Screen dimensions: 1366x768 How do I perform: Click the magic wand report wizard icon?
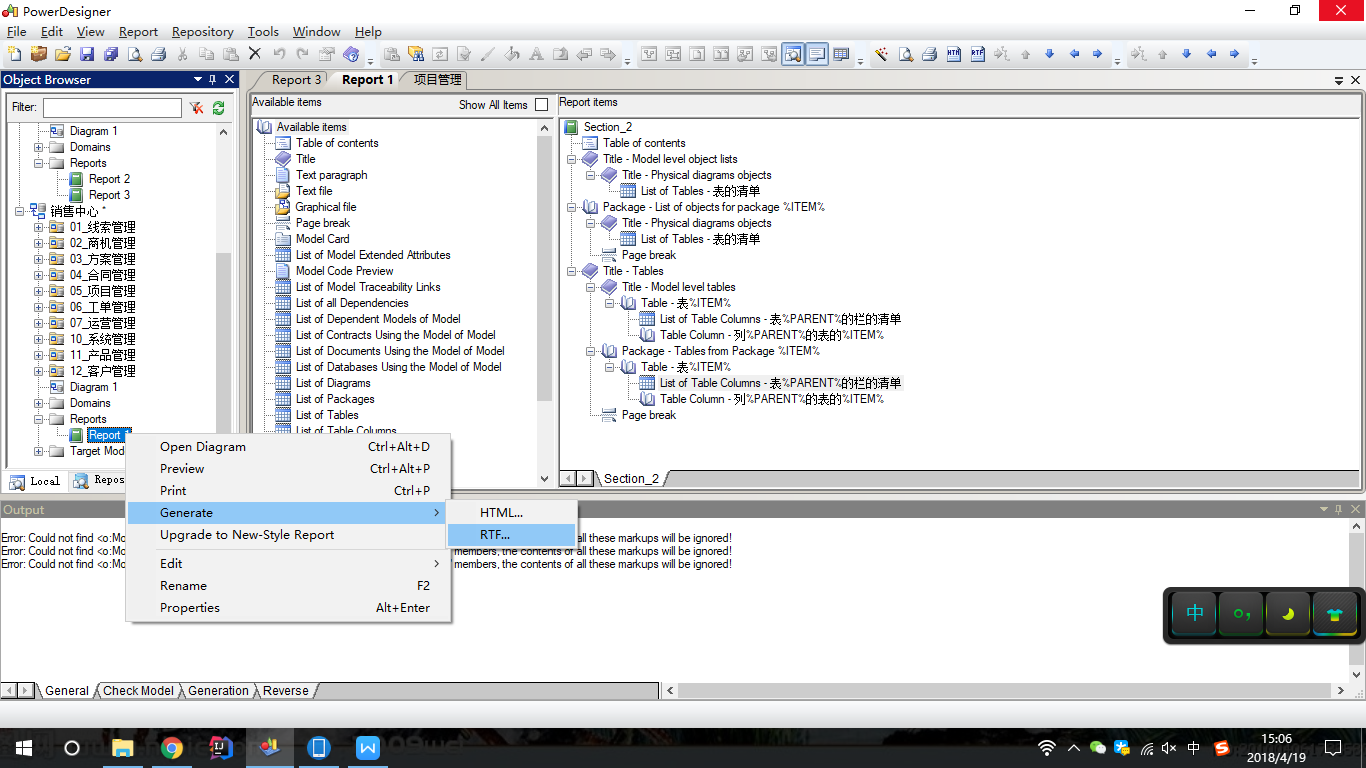tap(881, 54)
